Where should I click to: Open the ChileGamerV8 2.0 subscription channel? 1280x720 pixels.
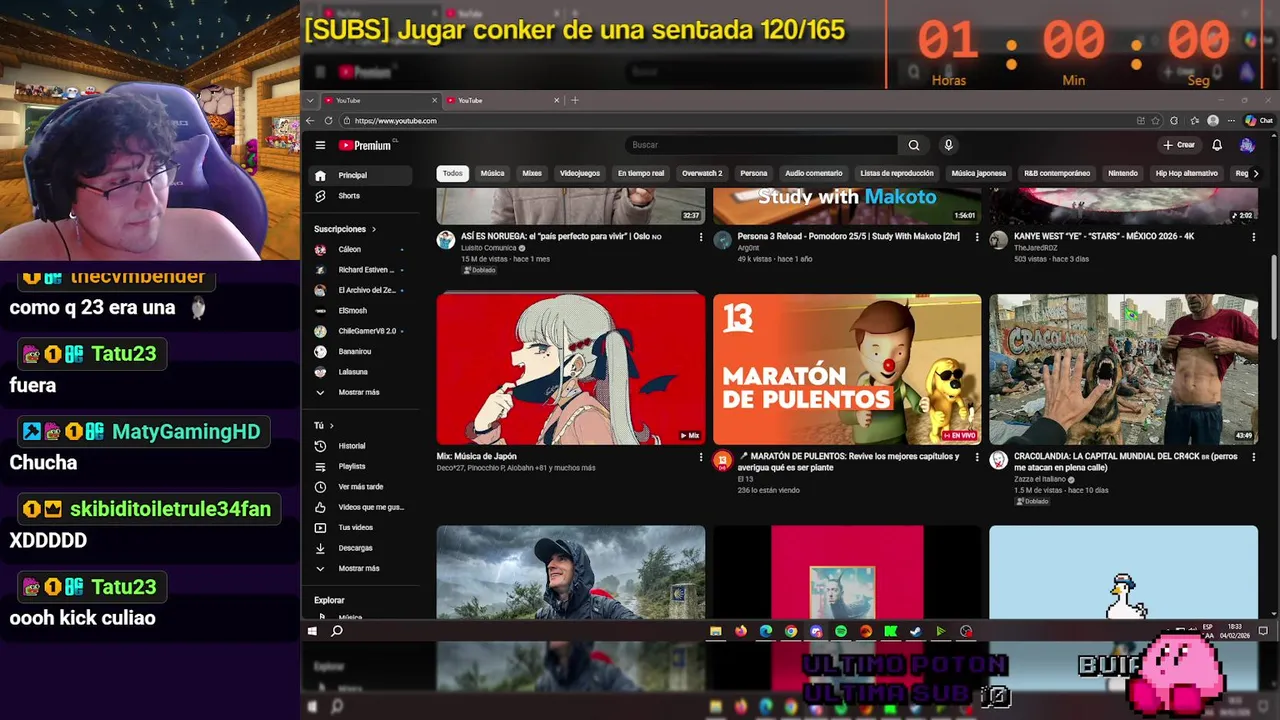(x=359, y=331)
